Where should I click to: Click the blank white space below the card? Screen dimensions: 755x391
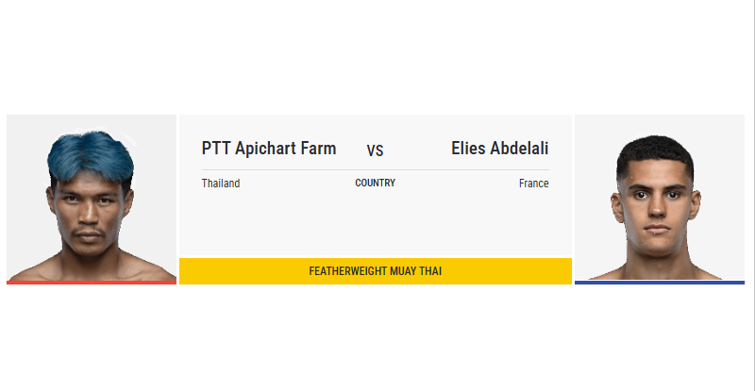point(378,337)
